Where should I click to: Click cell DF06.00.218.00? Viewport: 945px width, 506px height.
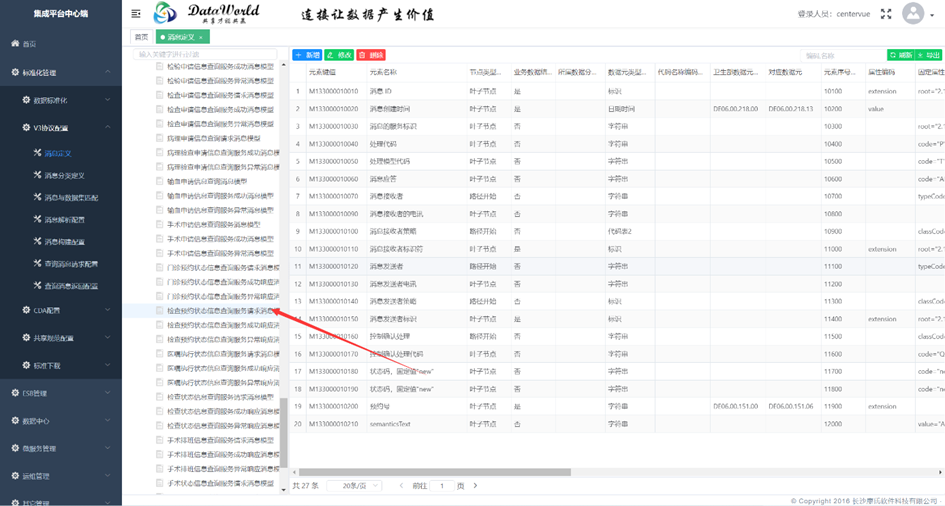tap(735, 109)
